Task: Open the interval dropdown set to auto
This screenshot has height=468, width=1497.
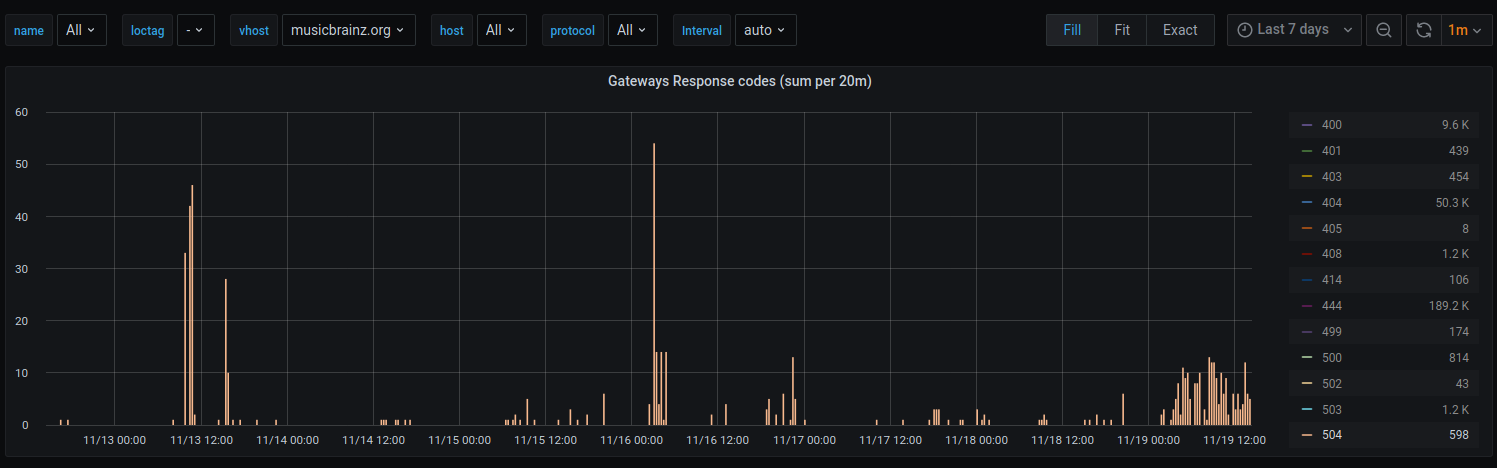Action: coord(766,30)
